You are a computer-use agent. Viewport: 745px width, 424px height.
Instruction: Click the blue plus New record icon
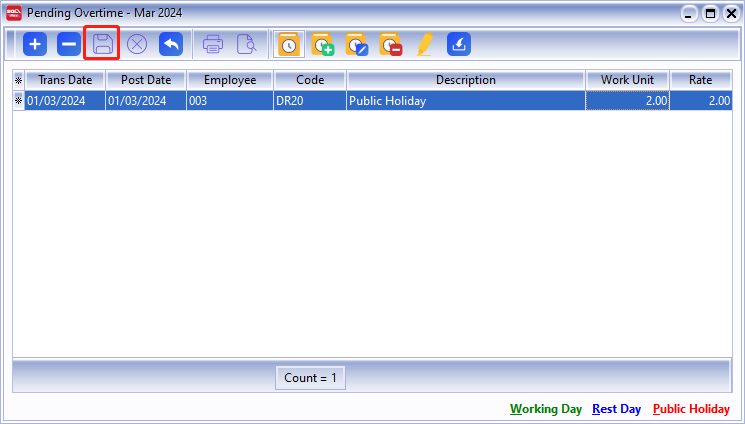35,44
